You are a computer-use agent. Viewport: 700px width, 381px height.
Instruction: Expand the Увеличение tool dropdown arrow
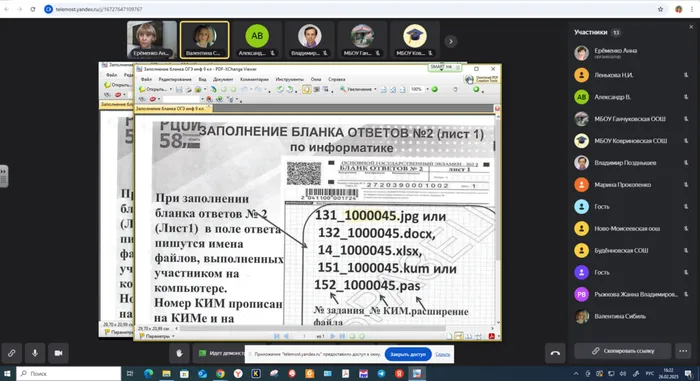(375, 89)
